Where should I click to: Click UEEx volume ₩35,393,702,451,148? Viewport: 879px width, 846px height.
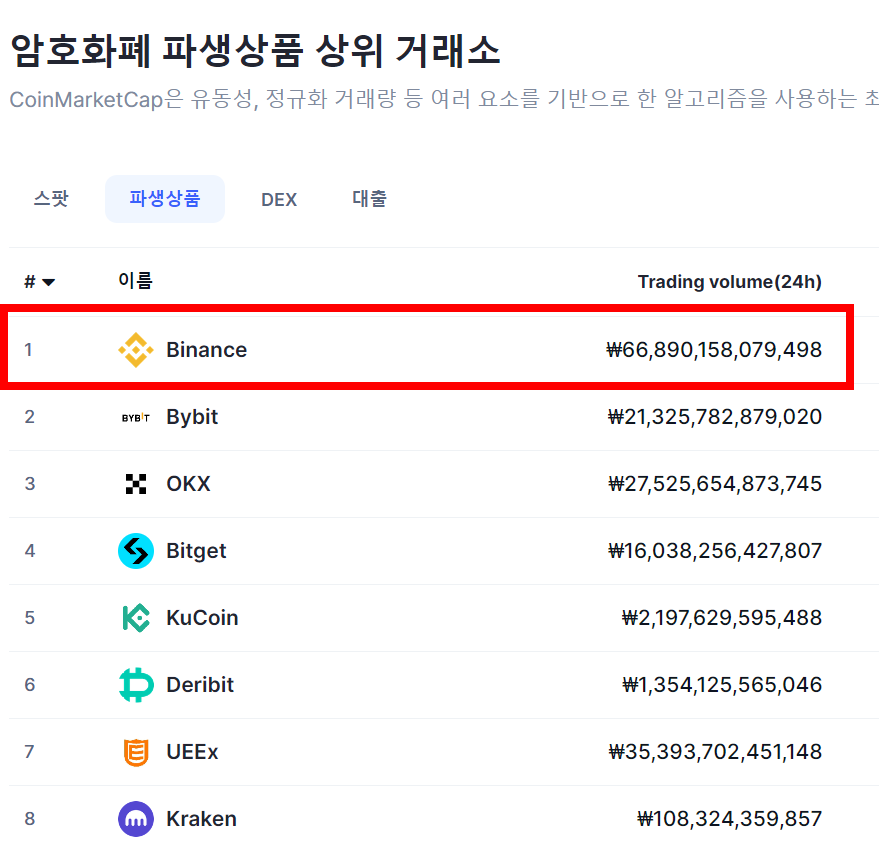(x=715, y=752)
